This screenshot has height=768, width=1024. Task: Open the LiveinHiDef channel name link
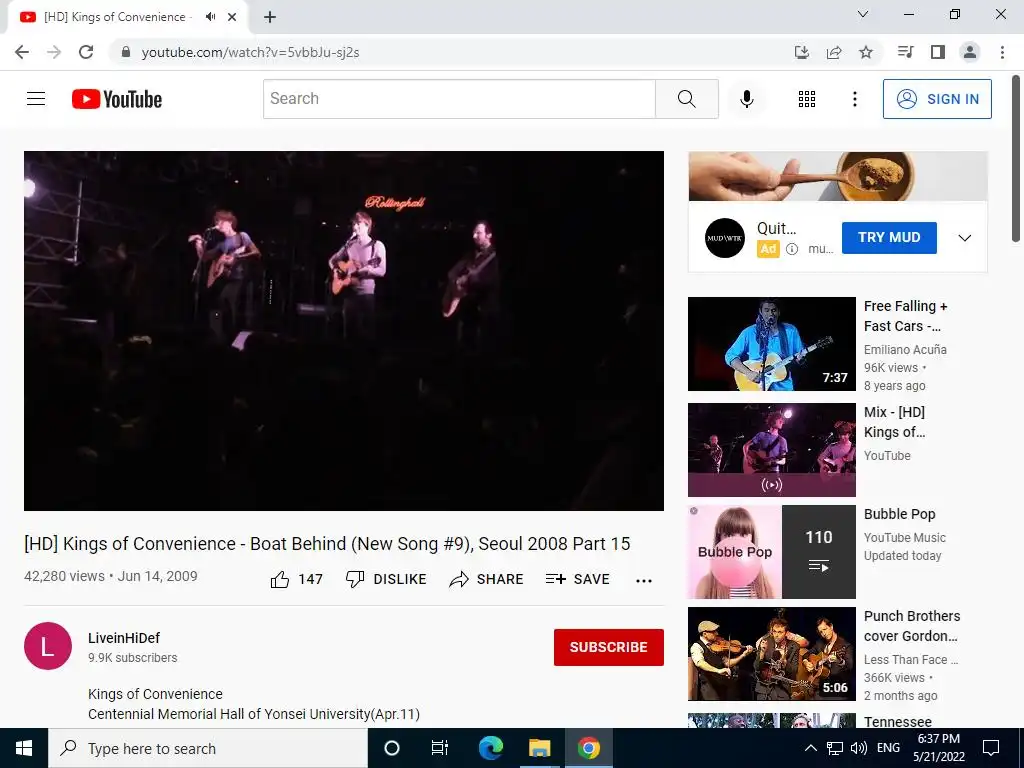124,638
